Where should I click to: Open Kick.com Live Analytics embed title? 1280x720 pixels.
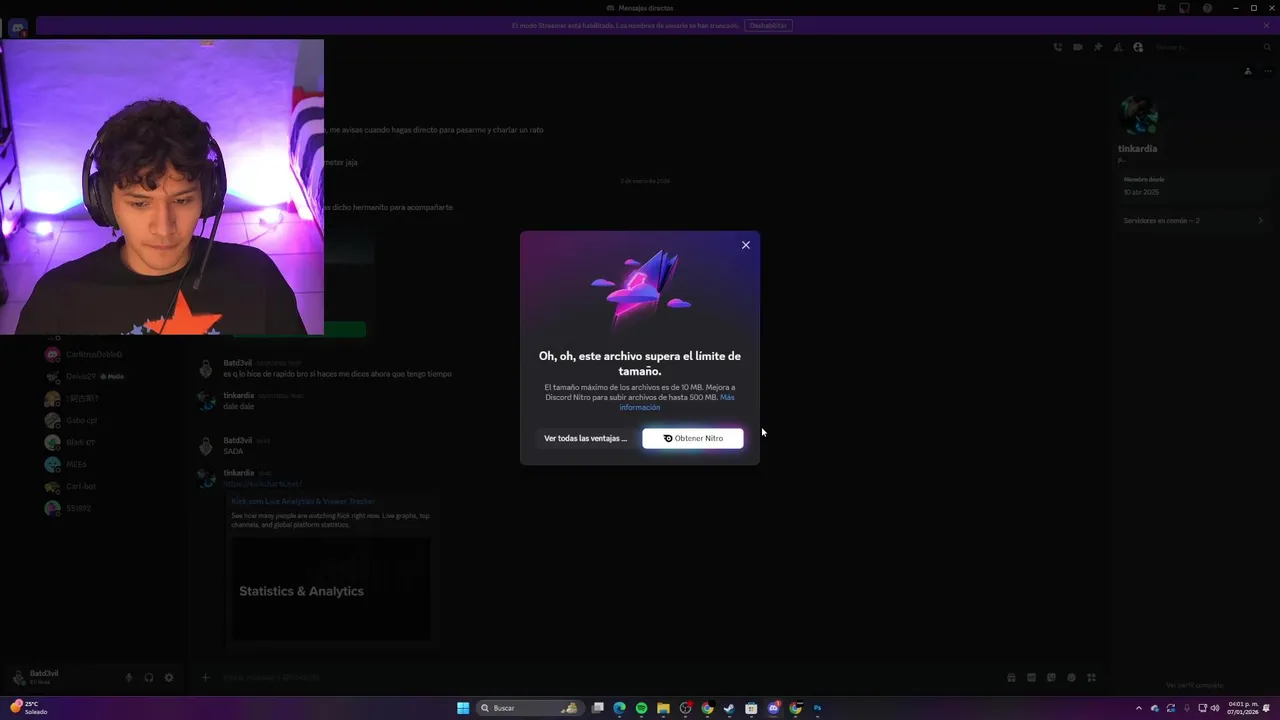click(x=303, y=501)
